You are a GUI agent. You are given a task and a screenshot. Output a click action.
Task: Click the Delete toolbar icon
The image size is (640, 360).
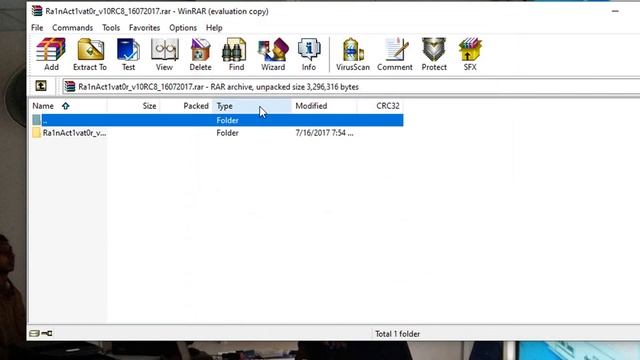tap(200, 54)
